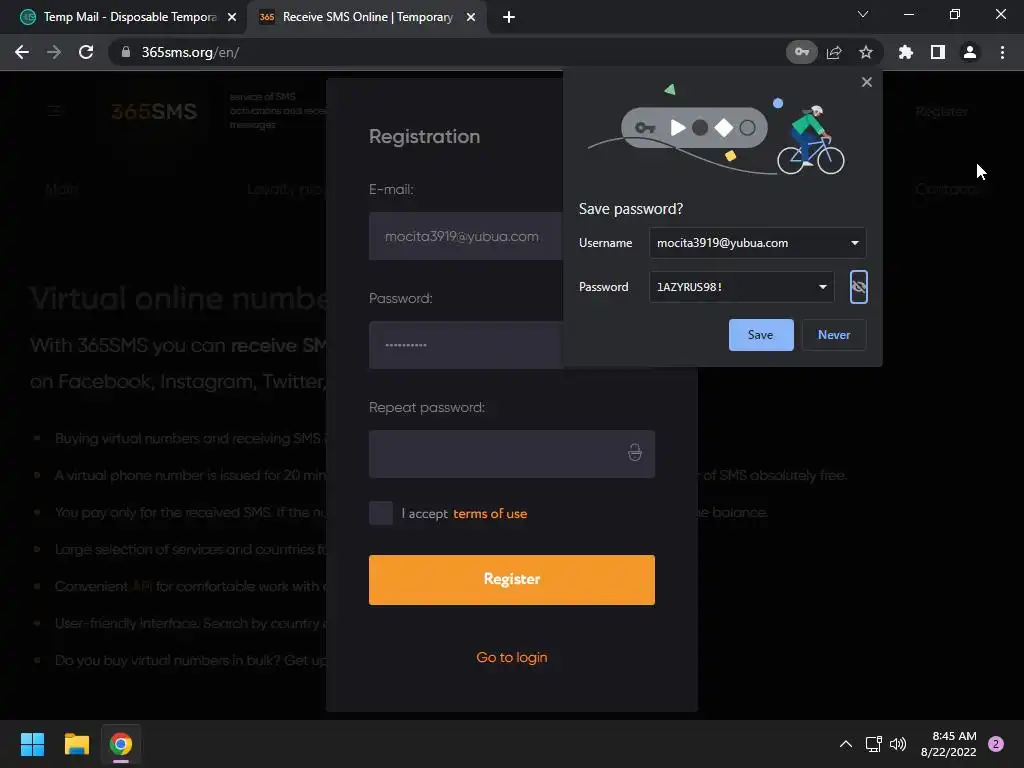Open the volume tray icon
This screenshot has width=1024, height=768.
[898, 744]
